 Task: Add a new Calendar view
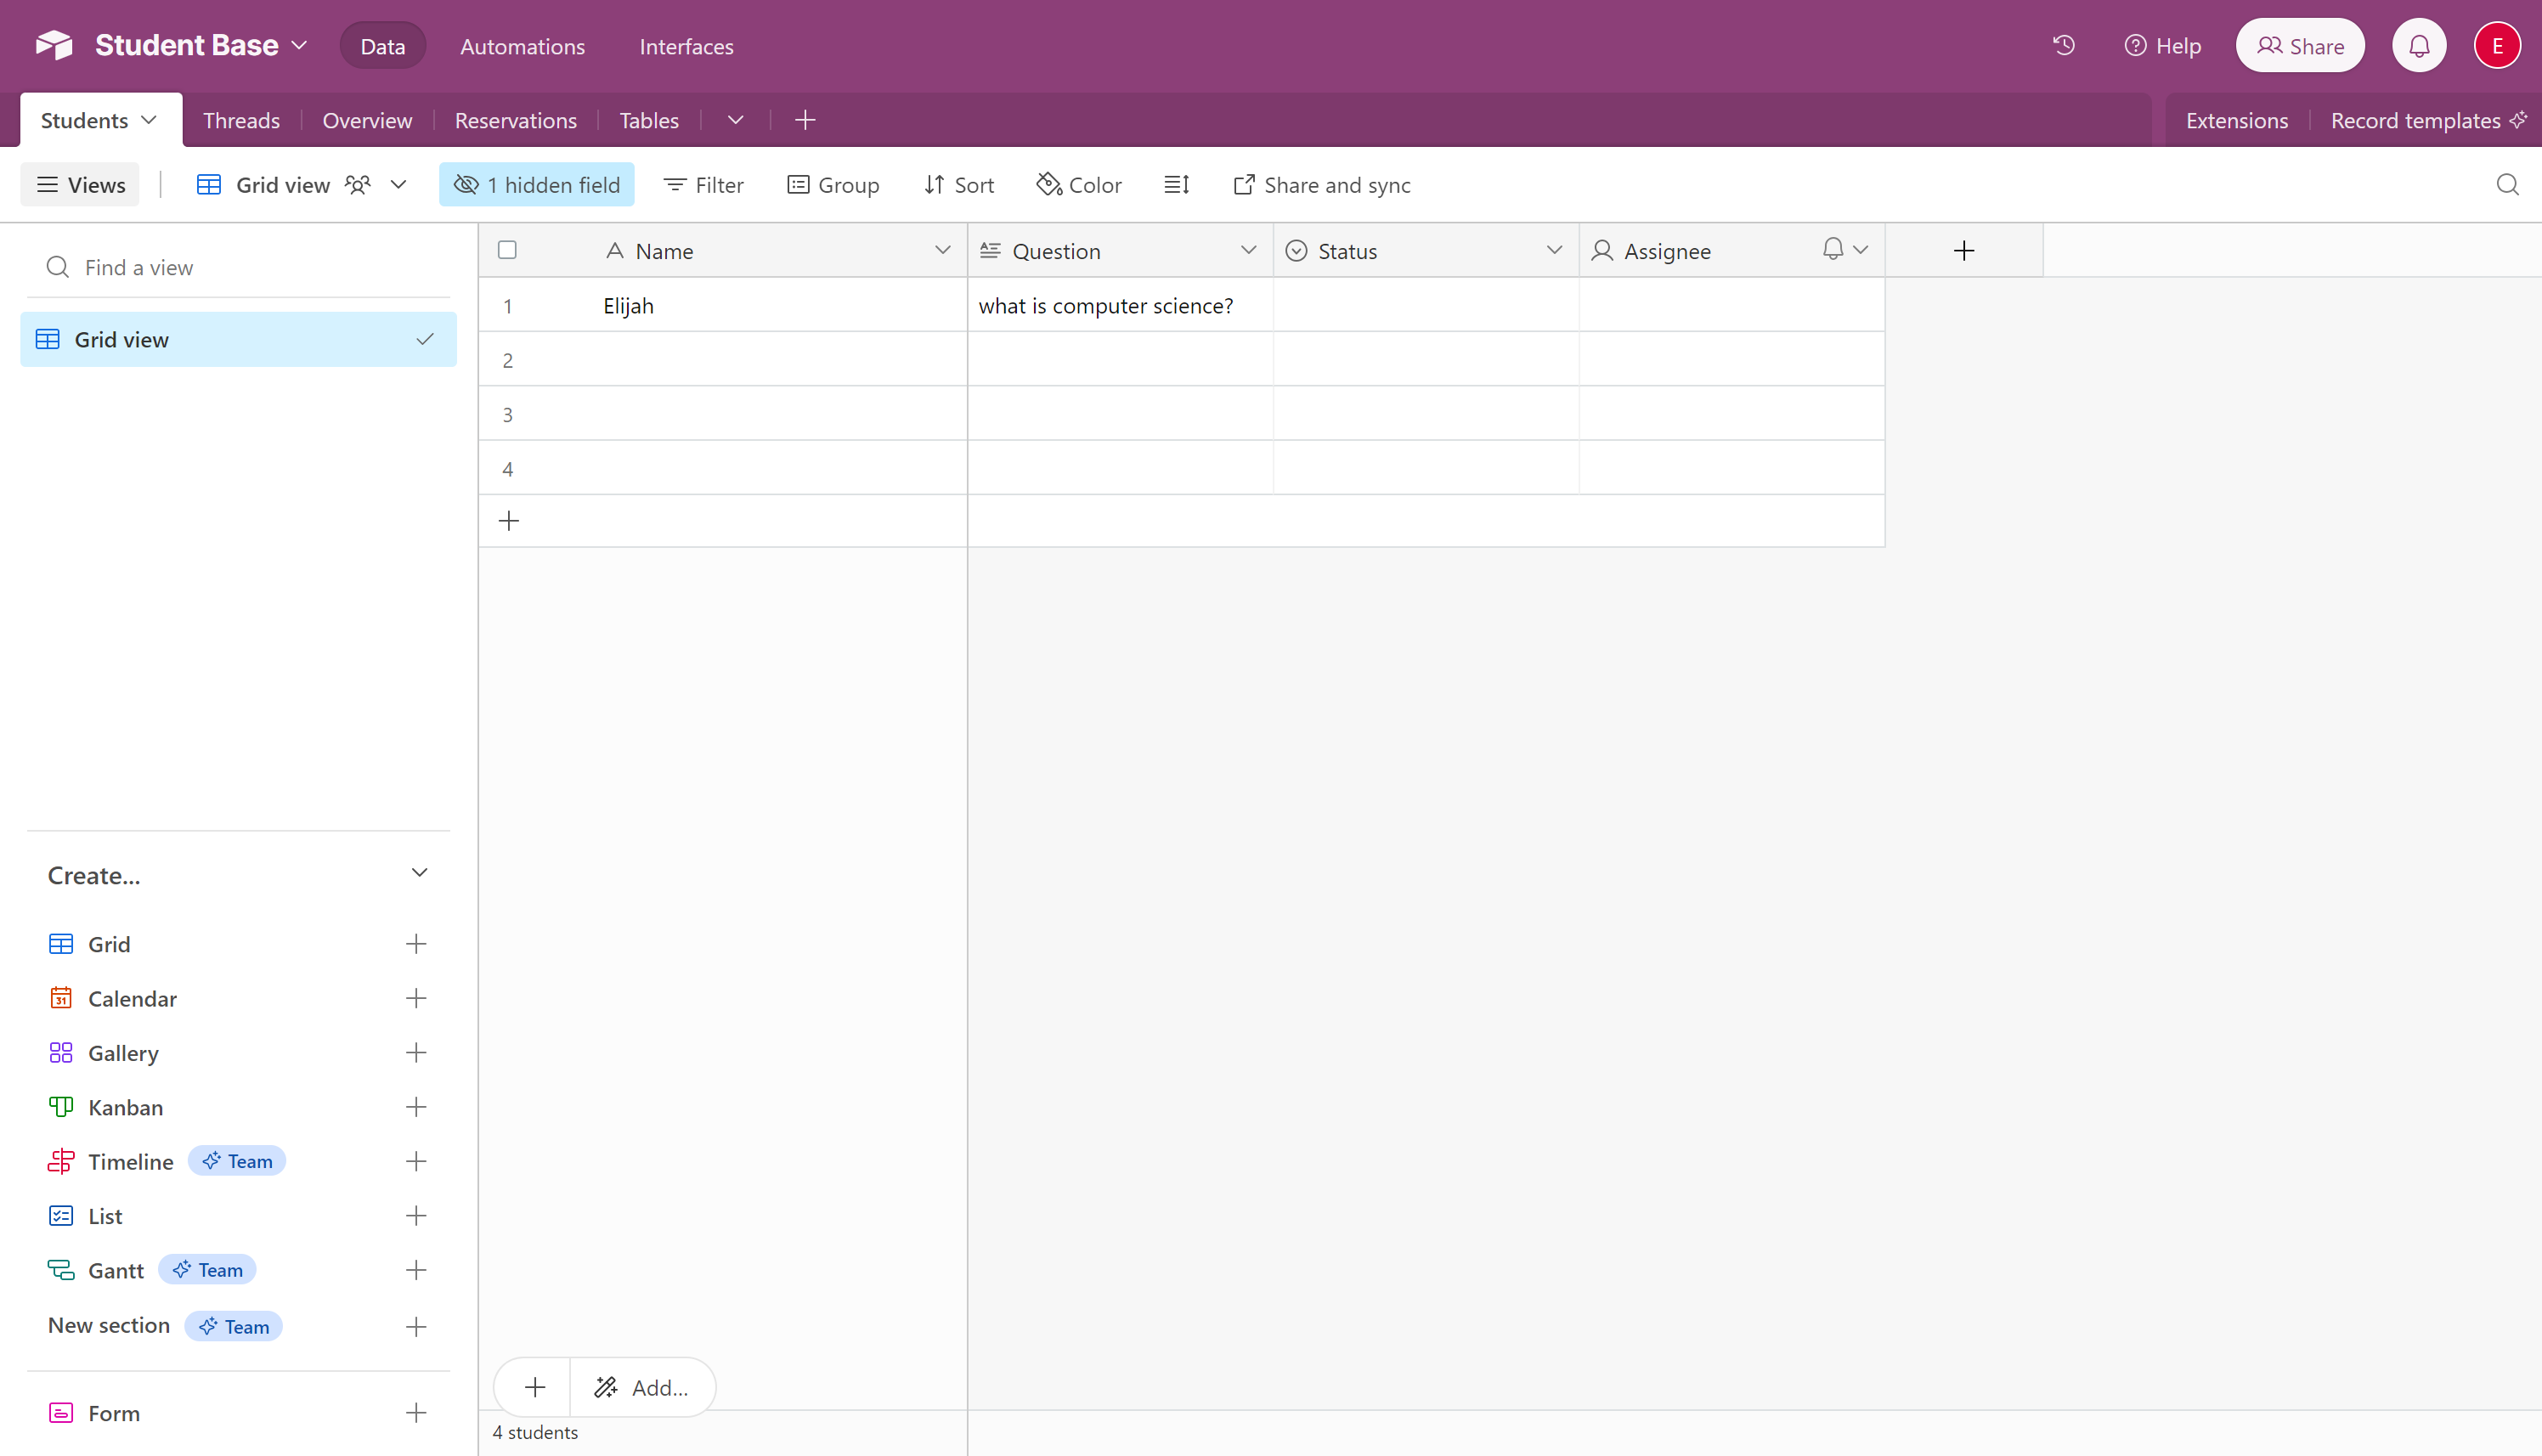point(415,998)
